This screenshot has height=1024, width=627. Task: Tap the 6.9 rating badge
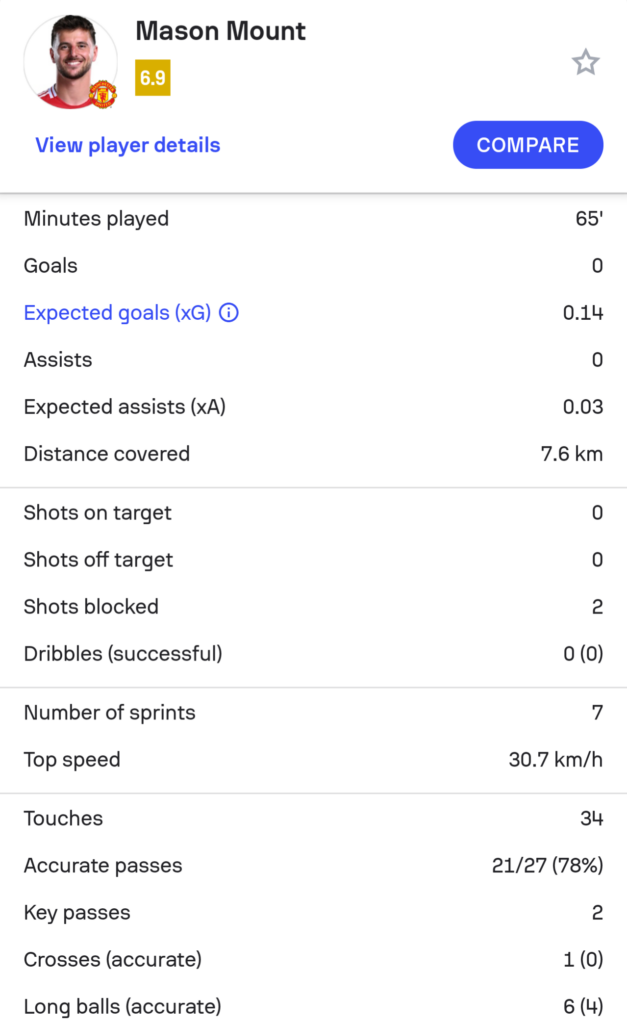[153, 78]
